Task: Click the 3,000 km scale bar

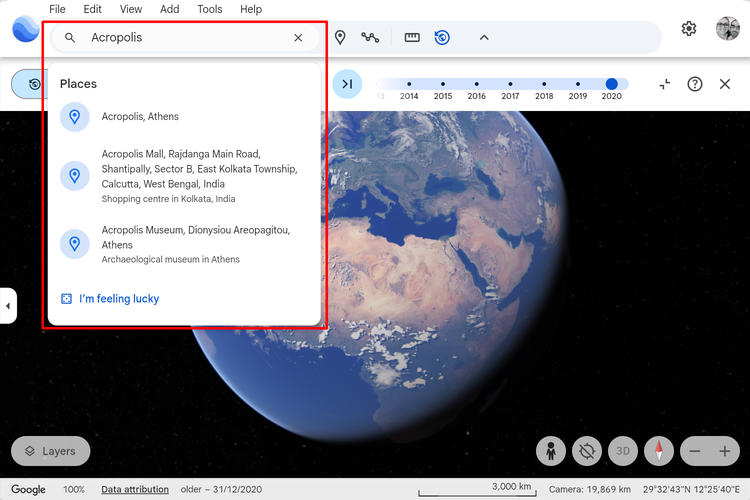Action: [477, 489]
